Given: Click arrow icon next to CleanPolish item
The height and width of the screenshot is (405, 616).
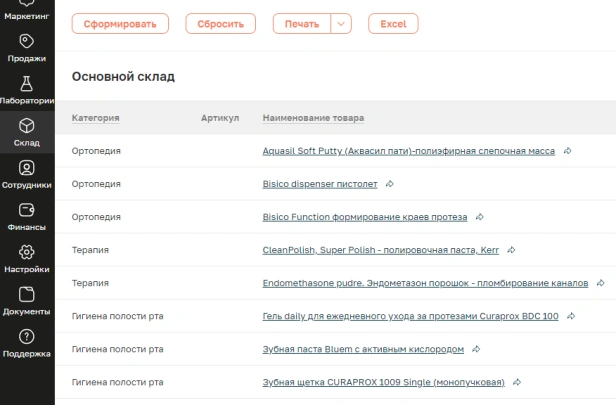Looking at the screenshot, I should pos(511,250).
